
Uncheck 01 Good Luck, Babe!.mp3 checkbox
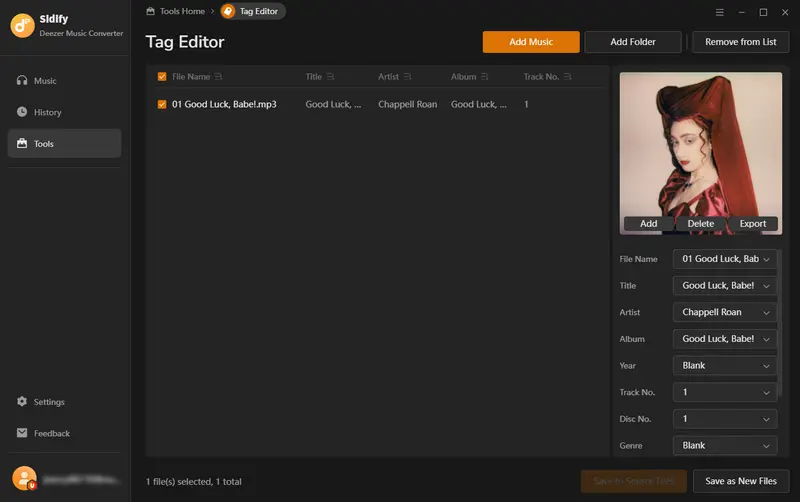point(162,104)
